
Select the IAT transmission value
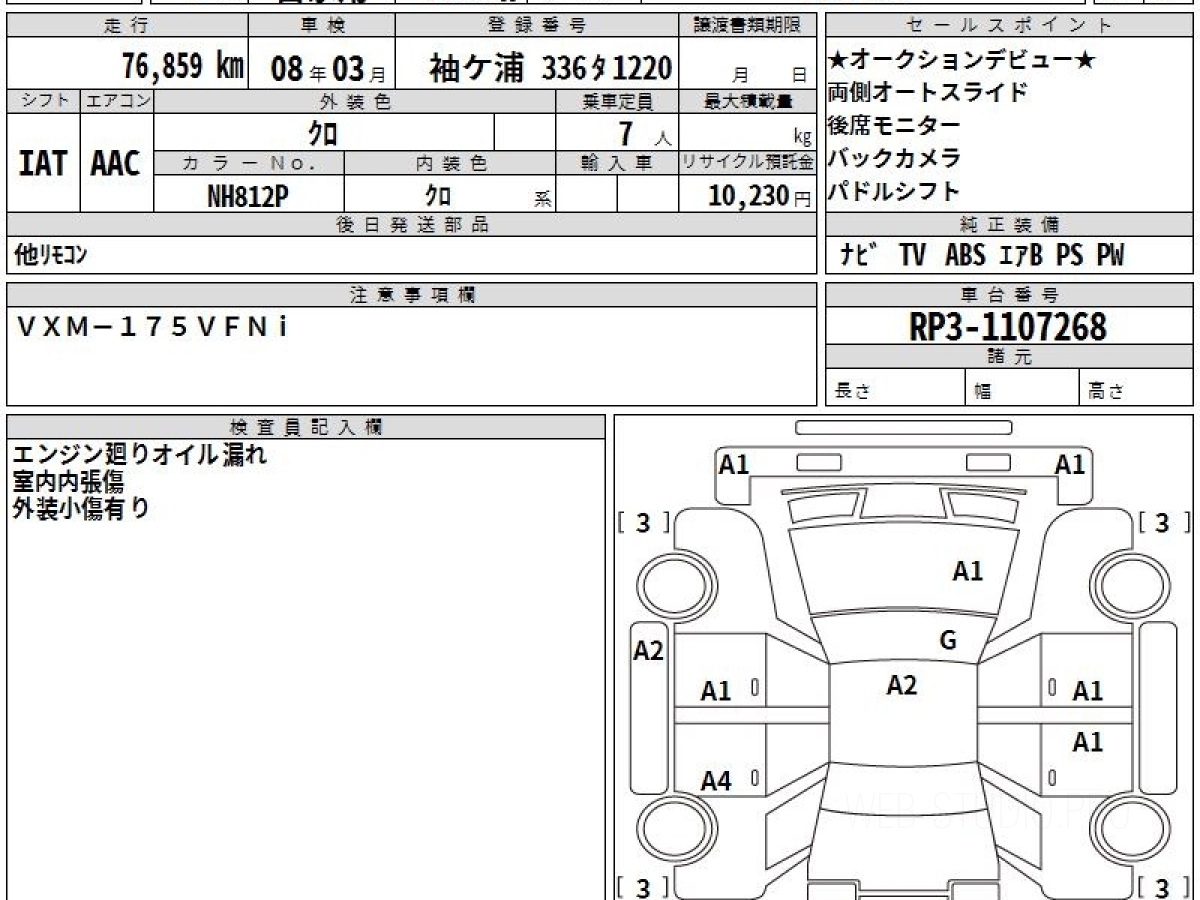43,163
